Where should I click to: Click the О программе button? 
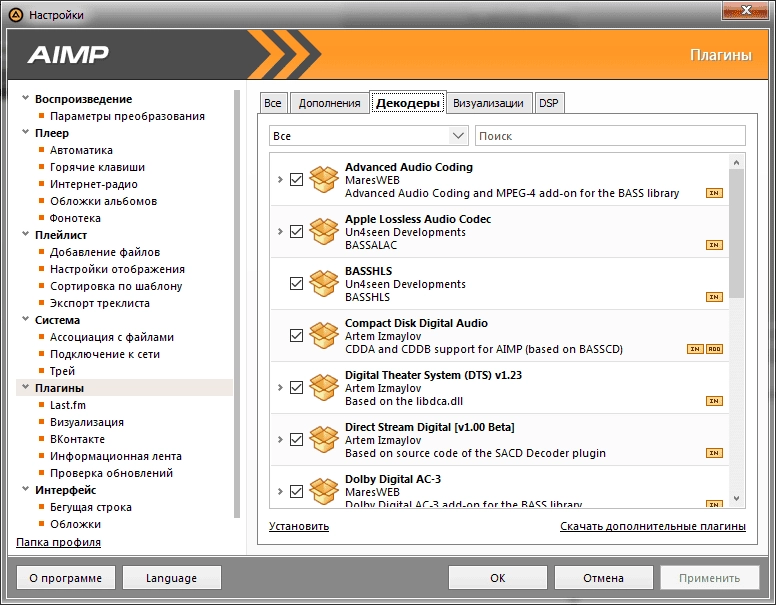coord(65,578)
